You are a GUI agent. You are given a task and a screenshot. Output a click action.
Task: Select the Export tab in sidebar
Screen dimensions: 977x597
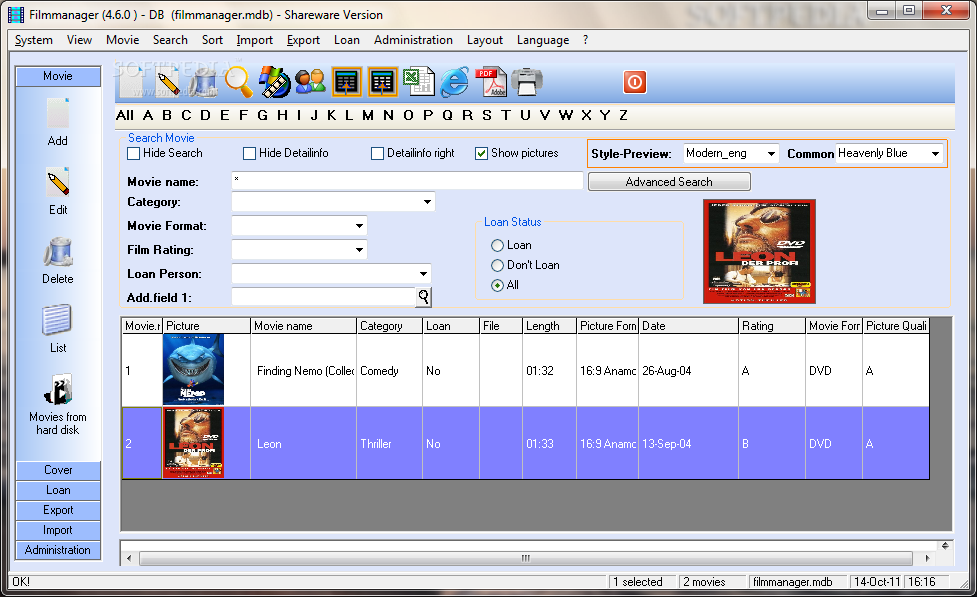[58, 510]
